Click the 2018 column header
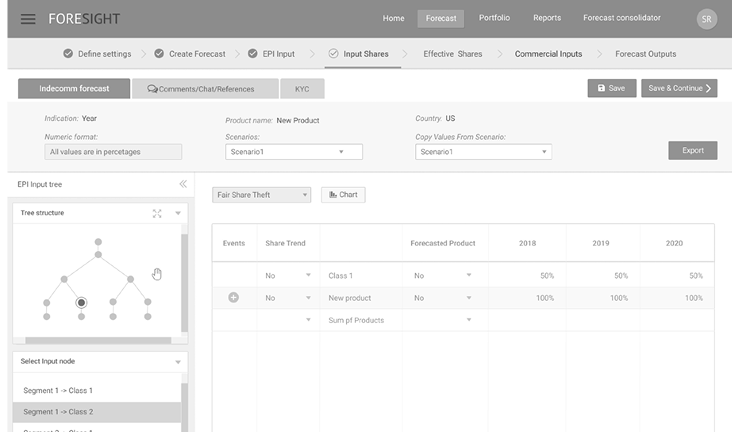Viewport: 735px width, 432px height. [527, 243]
